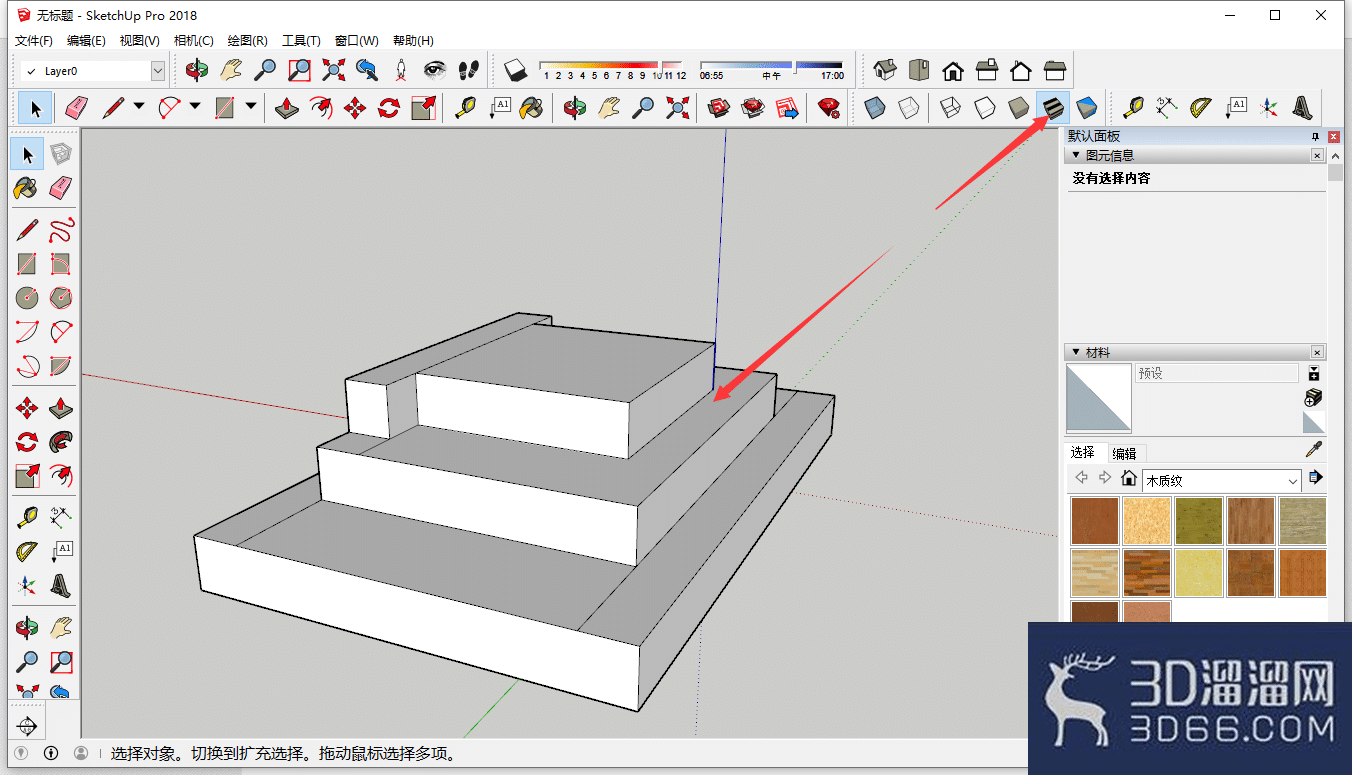Enable Wireframe face style
Image resolution: width=1352 pixels, height=775 pixels.
tap(951, 107)
